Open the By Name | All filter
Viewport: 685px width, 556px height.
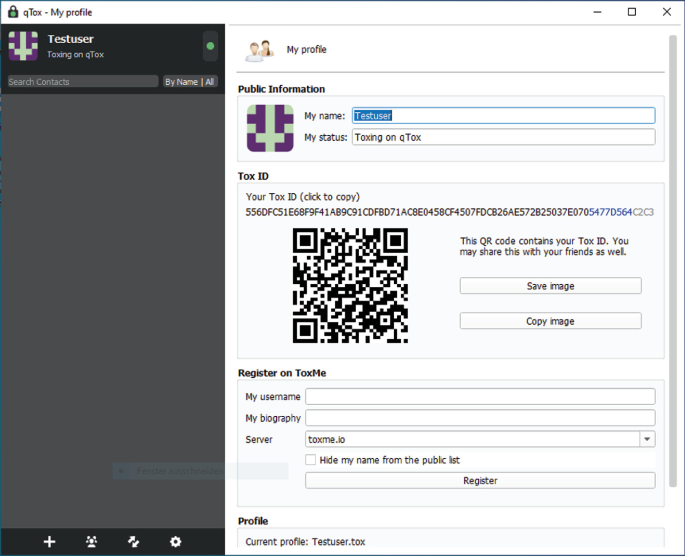tap(190, 82)
